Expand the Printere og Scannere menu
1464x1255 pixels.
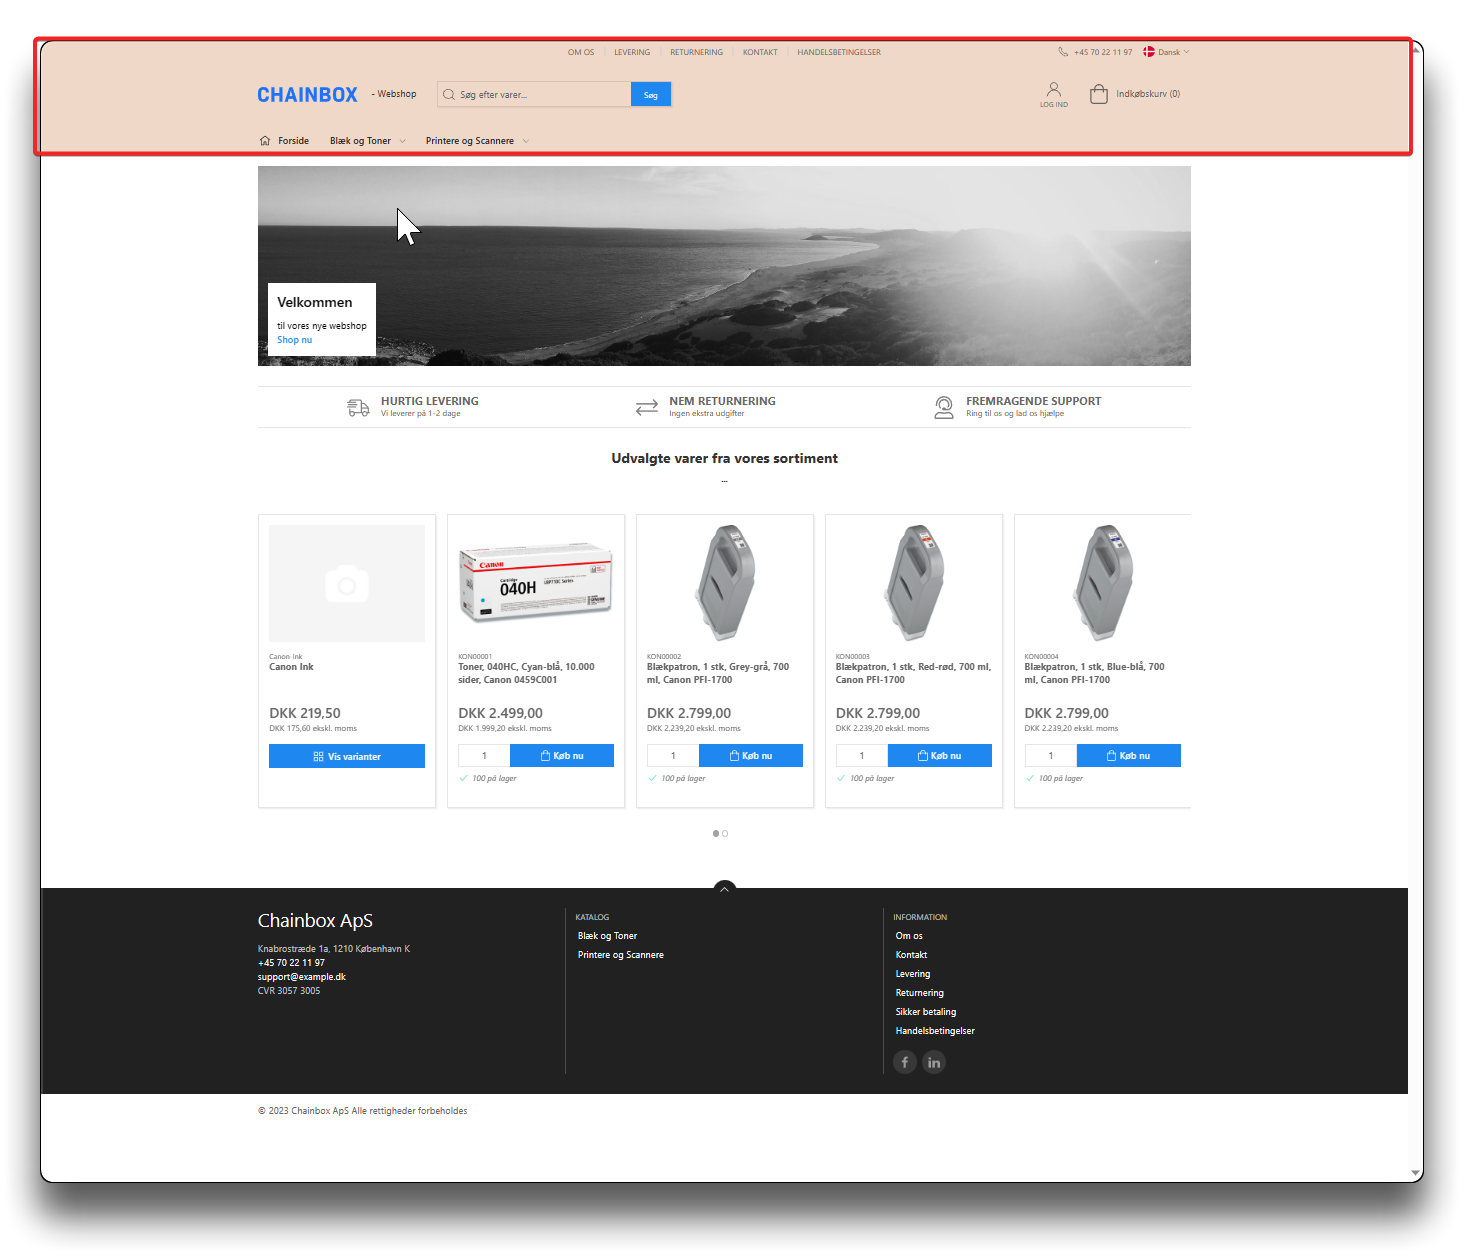[477, 141]
